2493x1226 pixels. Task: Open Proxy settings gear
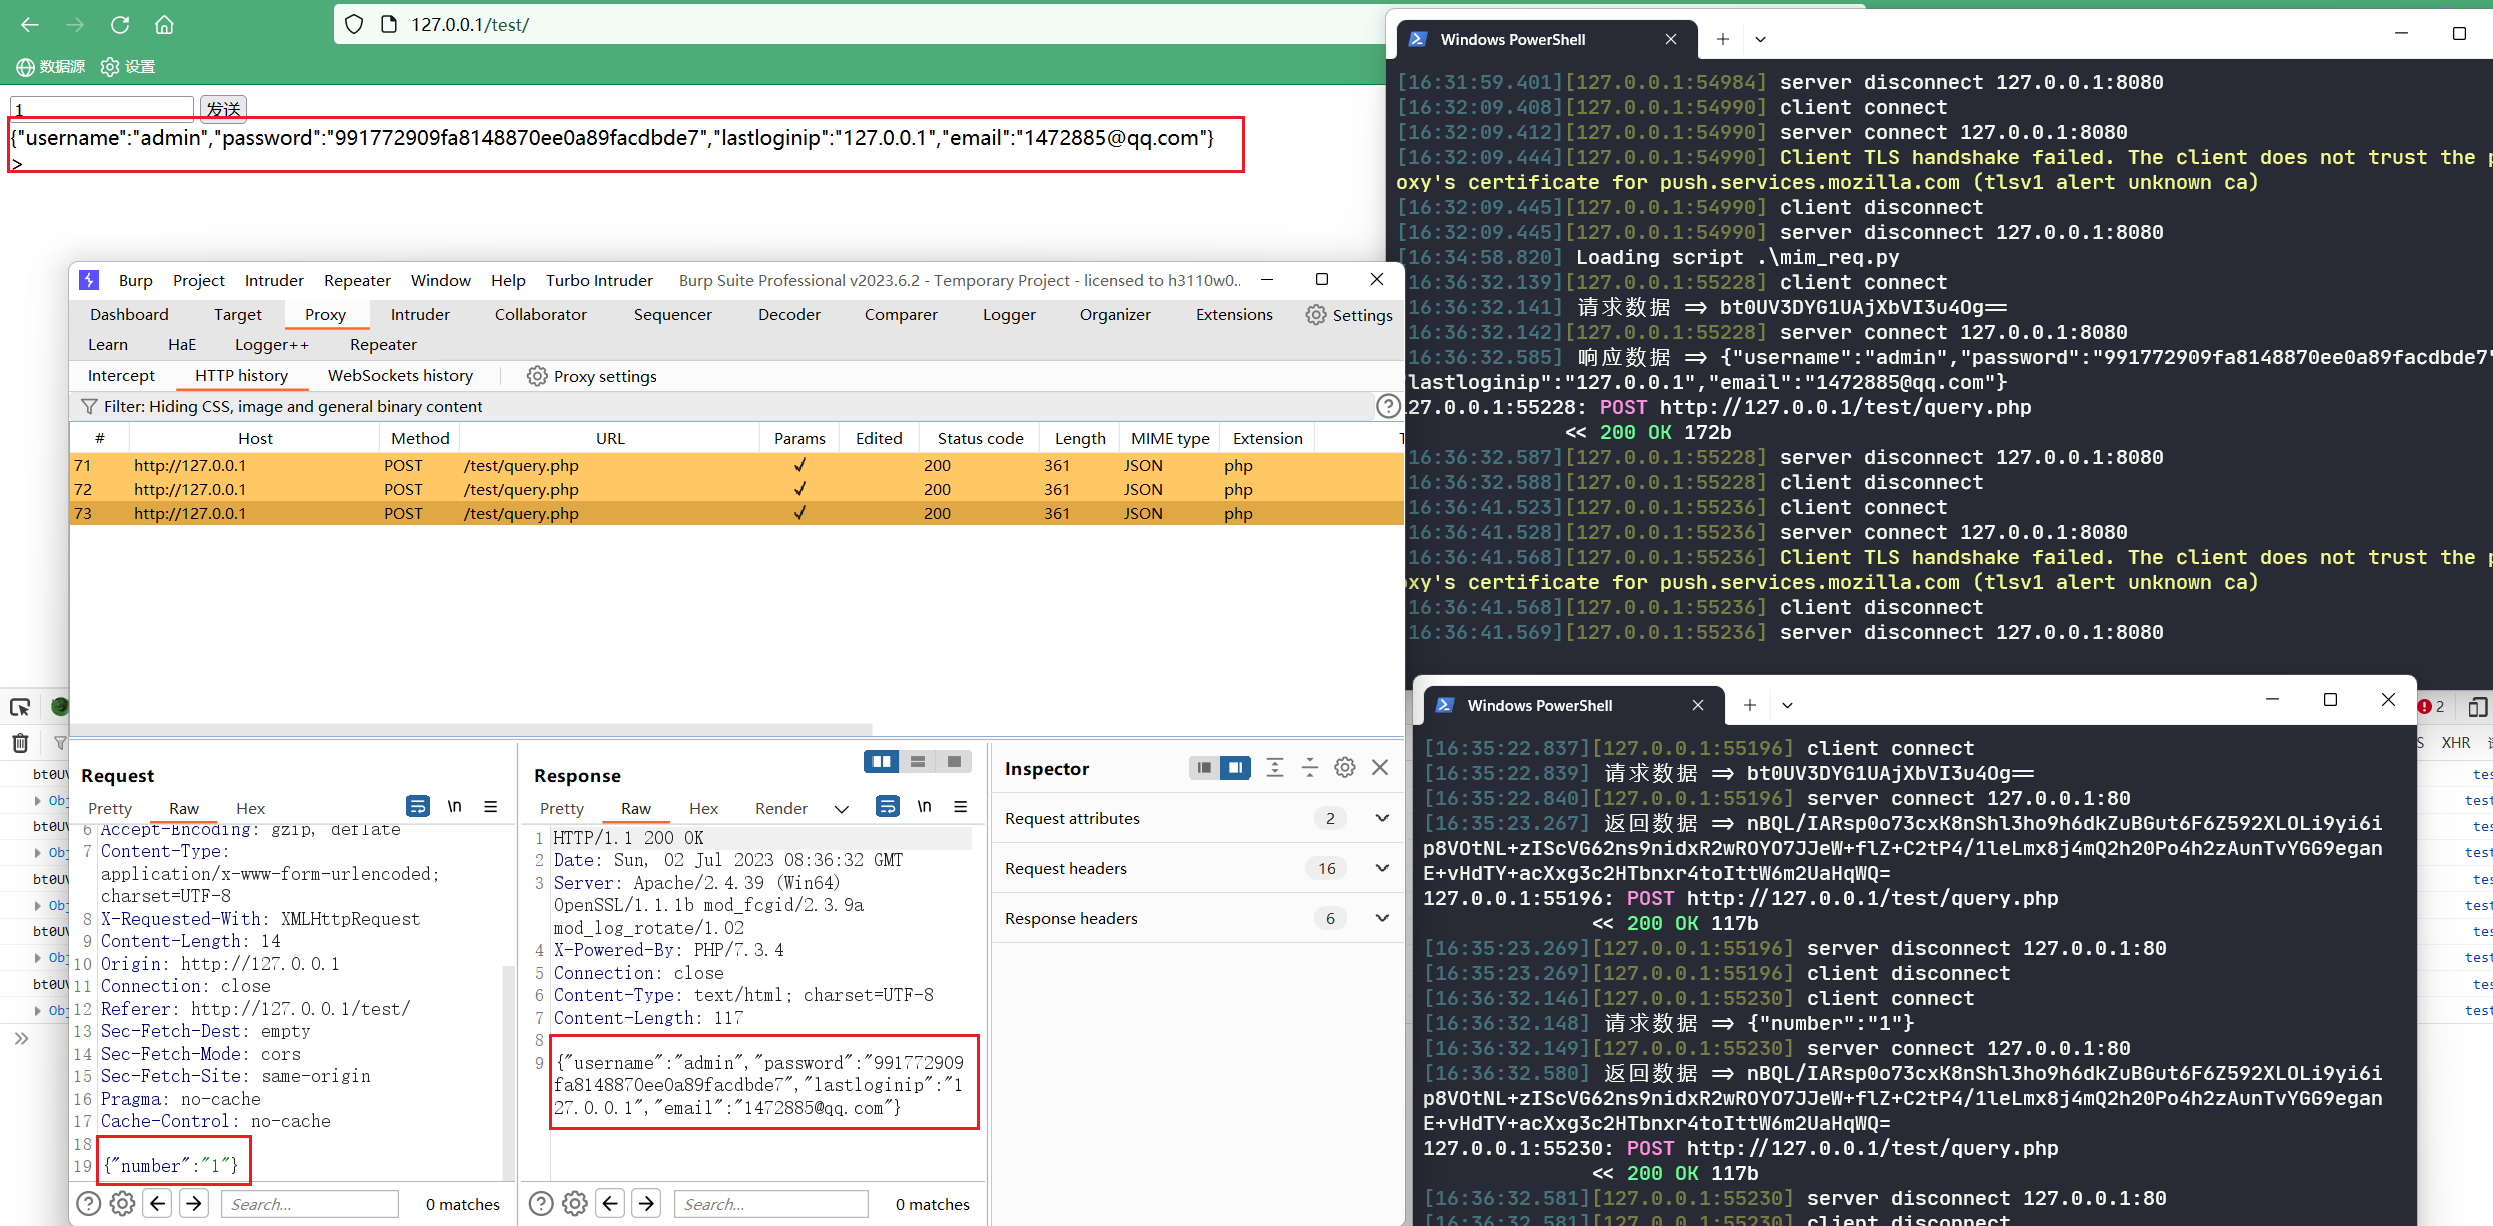[537, 376]
